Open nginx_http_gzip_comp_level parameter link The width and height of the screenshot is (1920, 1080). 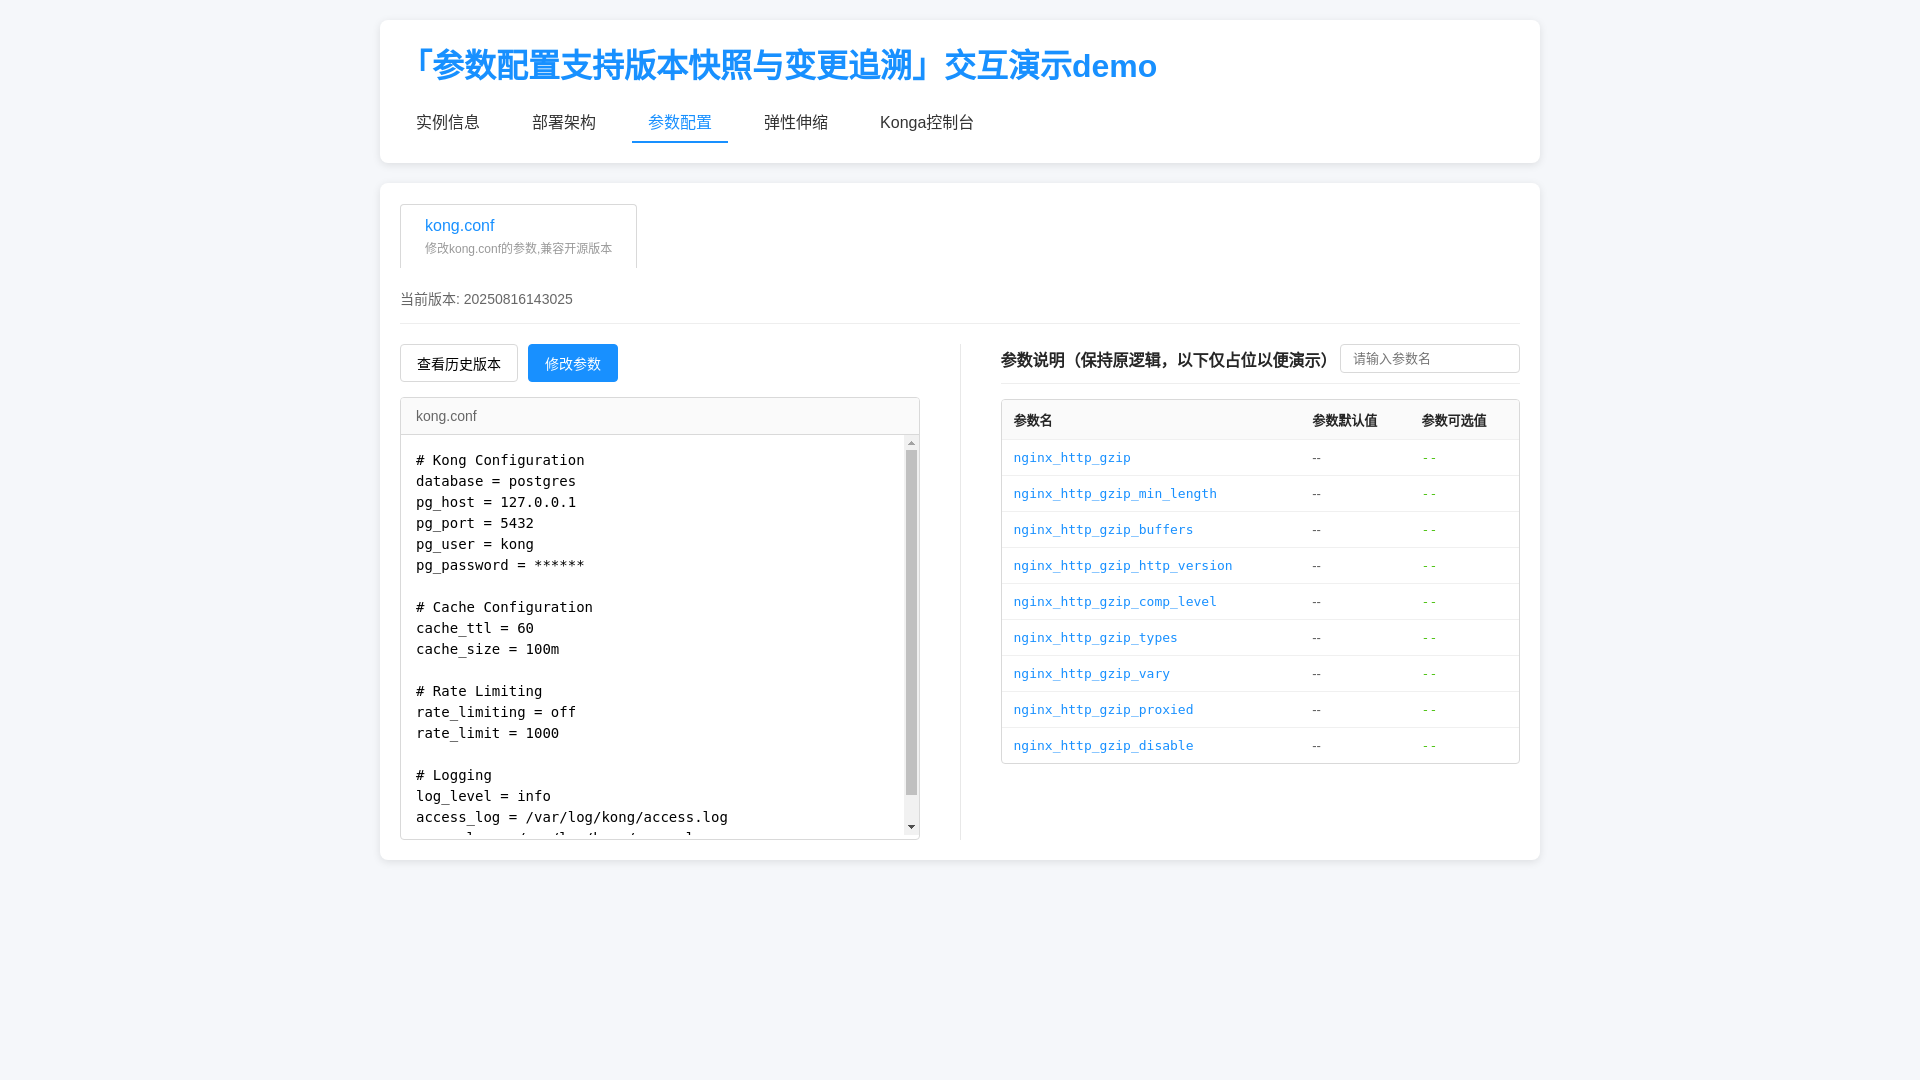click(x=1114, y=601)
